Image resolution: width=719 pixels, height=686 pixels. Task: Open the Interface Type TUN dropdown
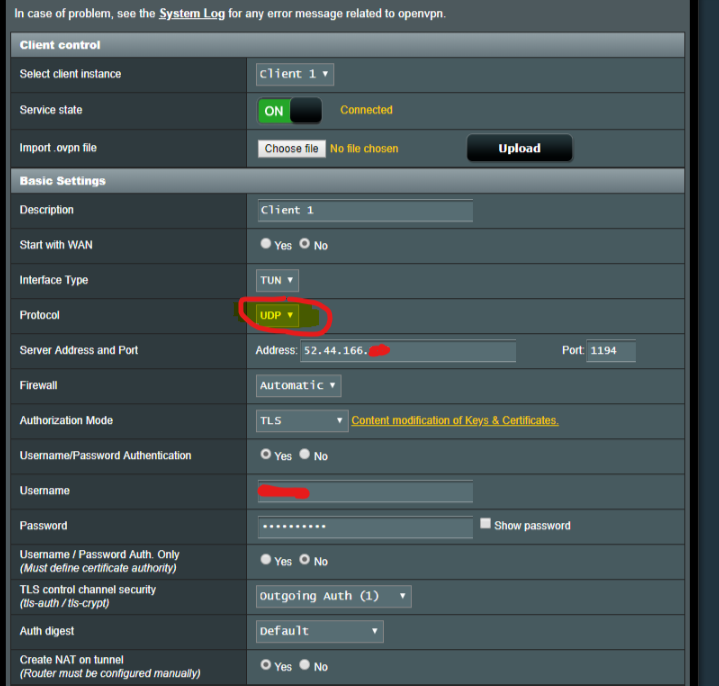pos(278,281)
